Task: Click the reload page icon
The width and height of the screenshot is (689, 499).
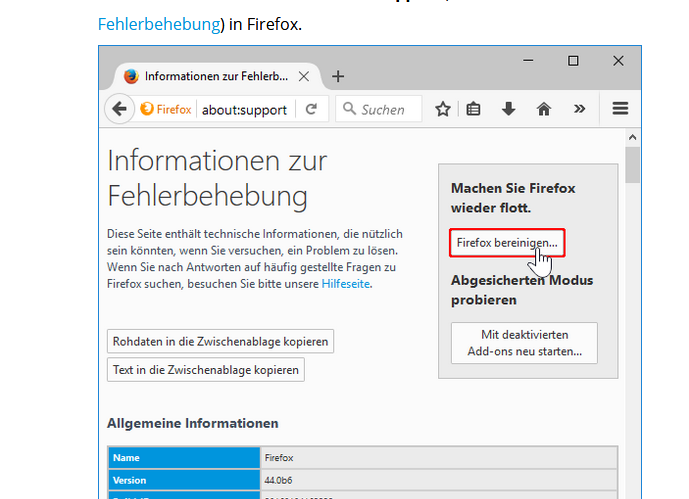Action: [x=311, y=109]
